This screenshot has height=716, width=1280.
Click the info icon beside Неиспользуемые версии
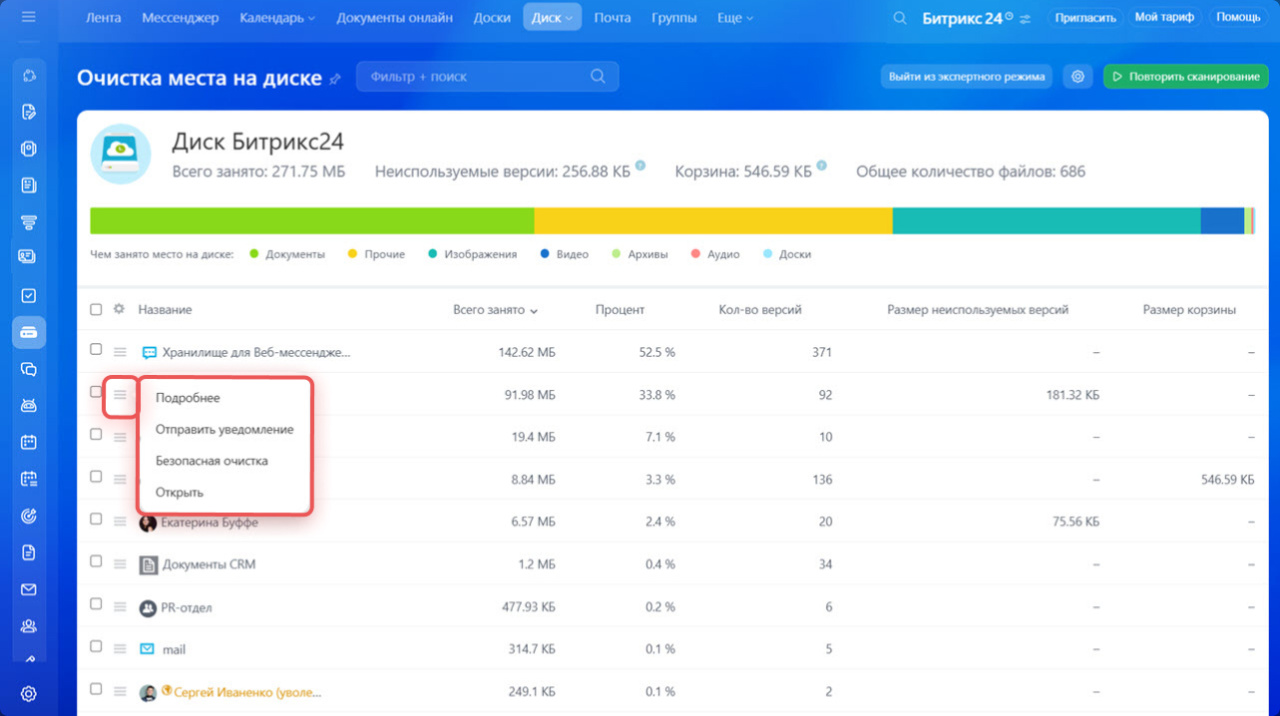(640, 165)
